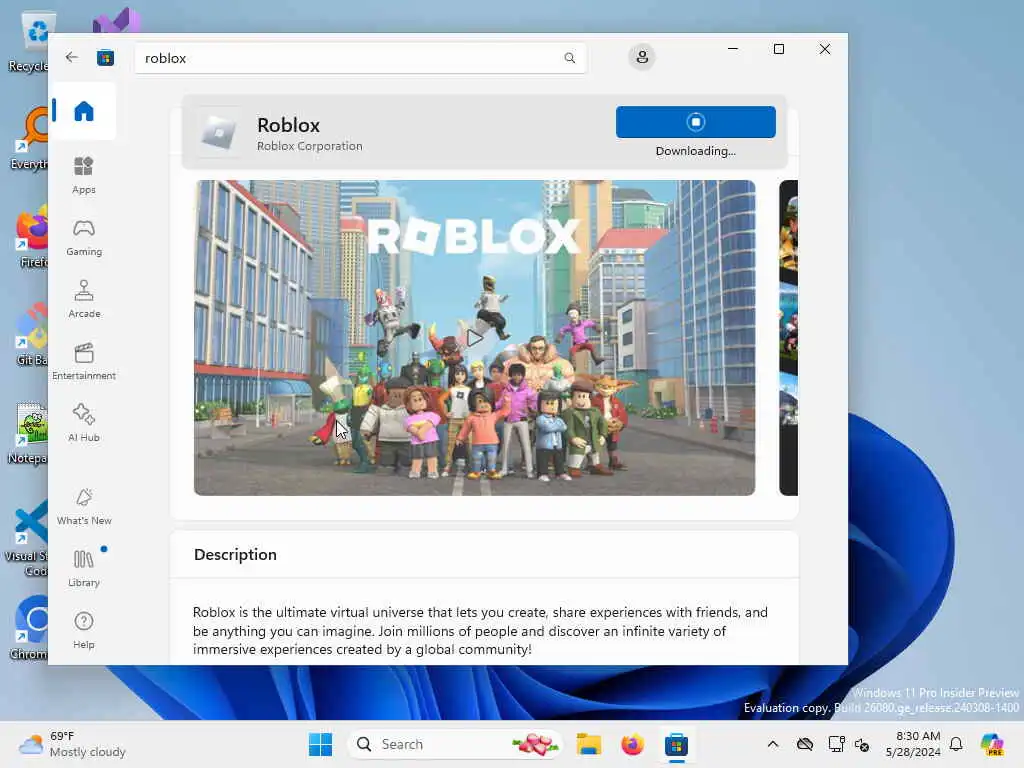
Task: Open the weather widget
Action: tap(72, 744)
